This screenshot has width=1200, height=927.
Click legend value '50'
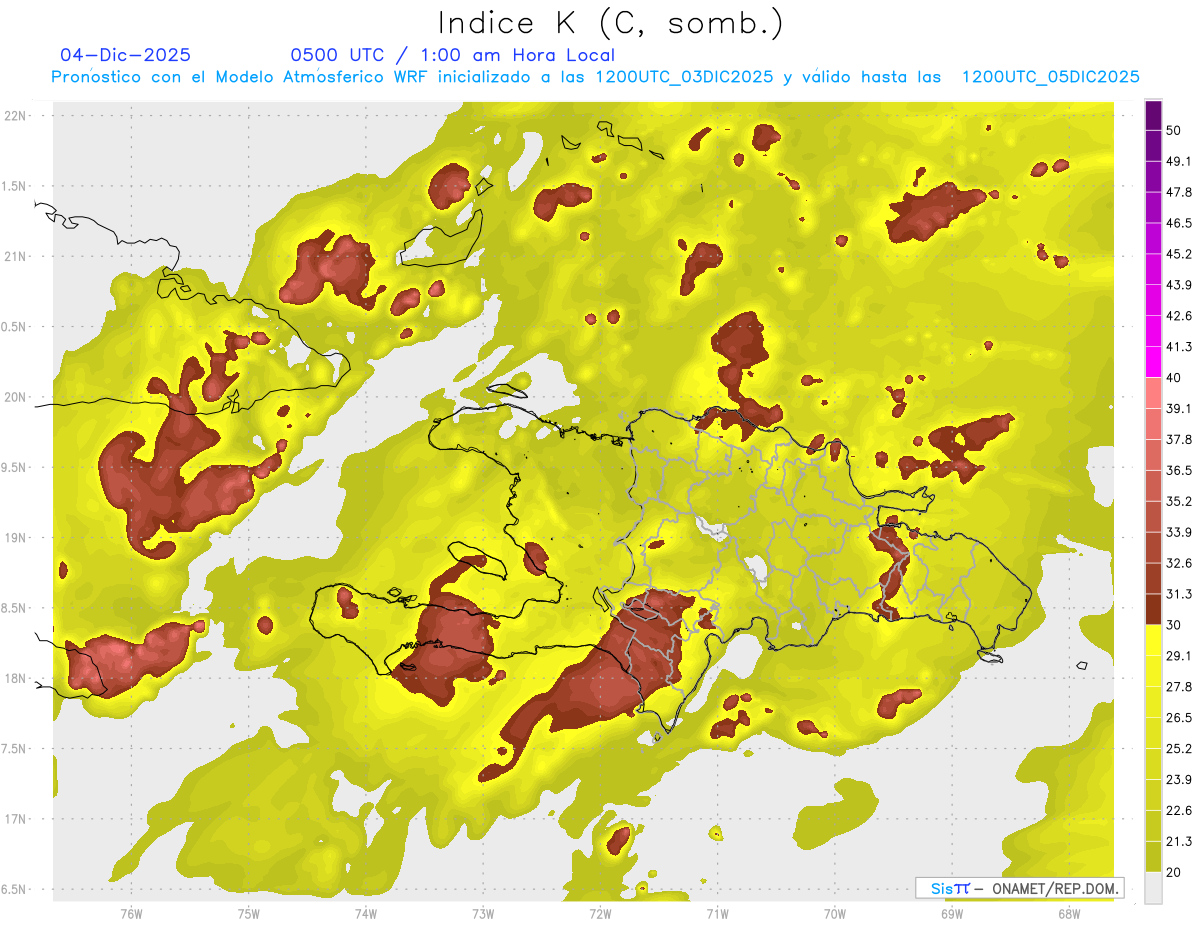pyautogui.click(x=1173, y=130)
